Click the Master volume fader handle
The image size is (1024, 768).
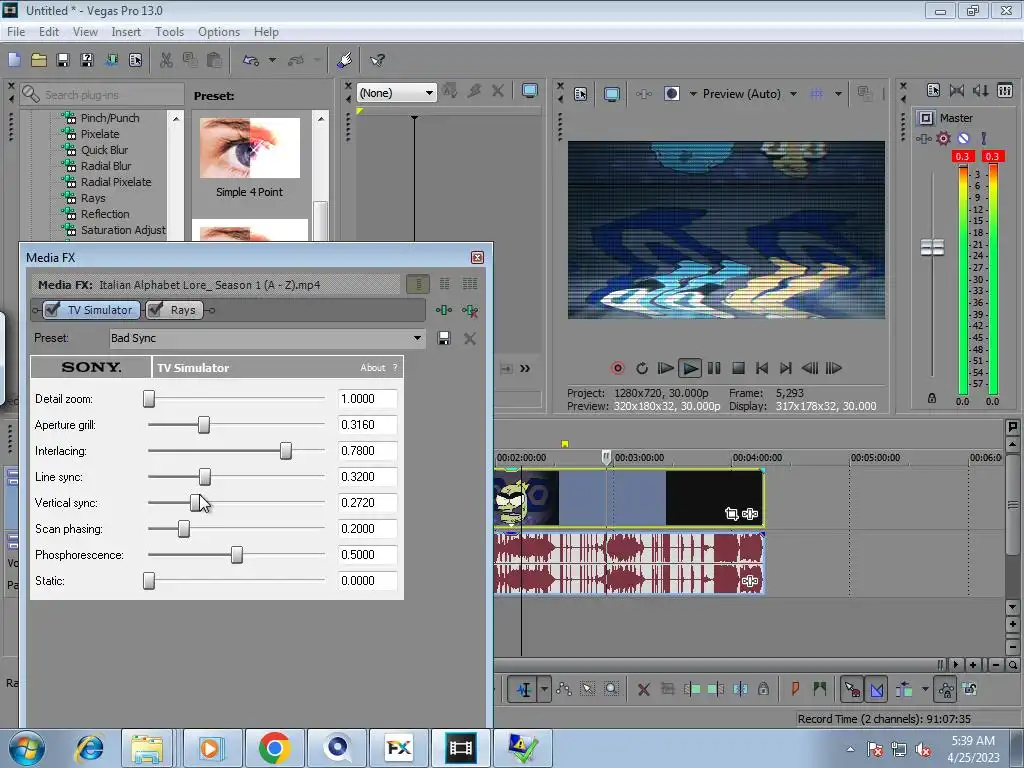pyautogui.click(x=932, y=248)
